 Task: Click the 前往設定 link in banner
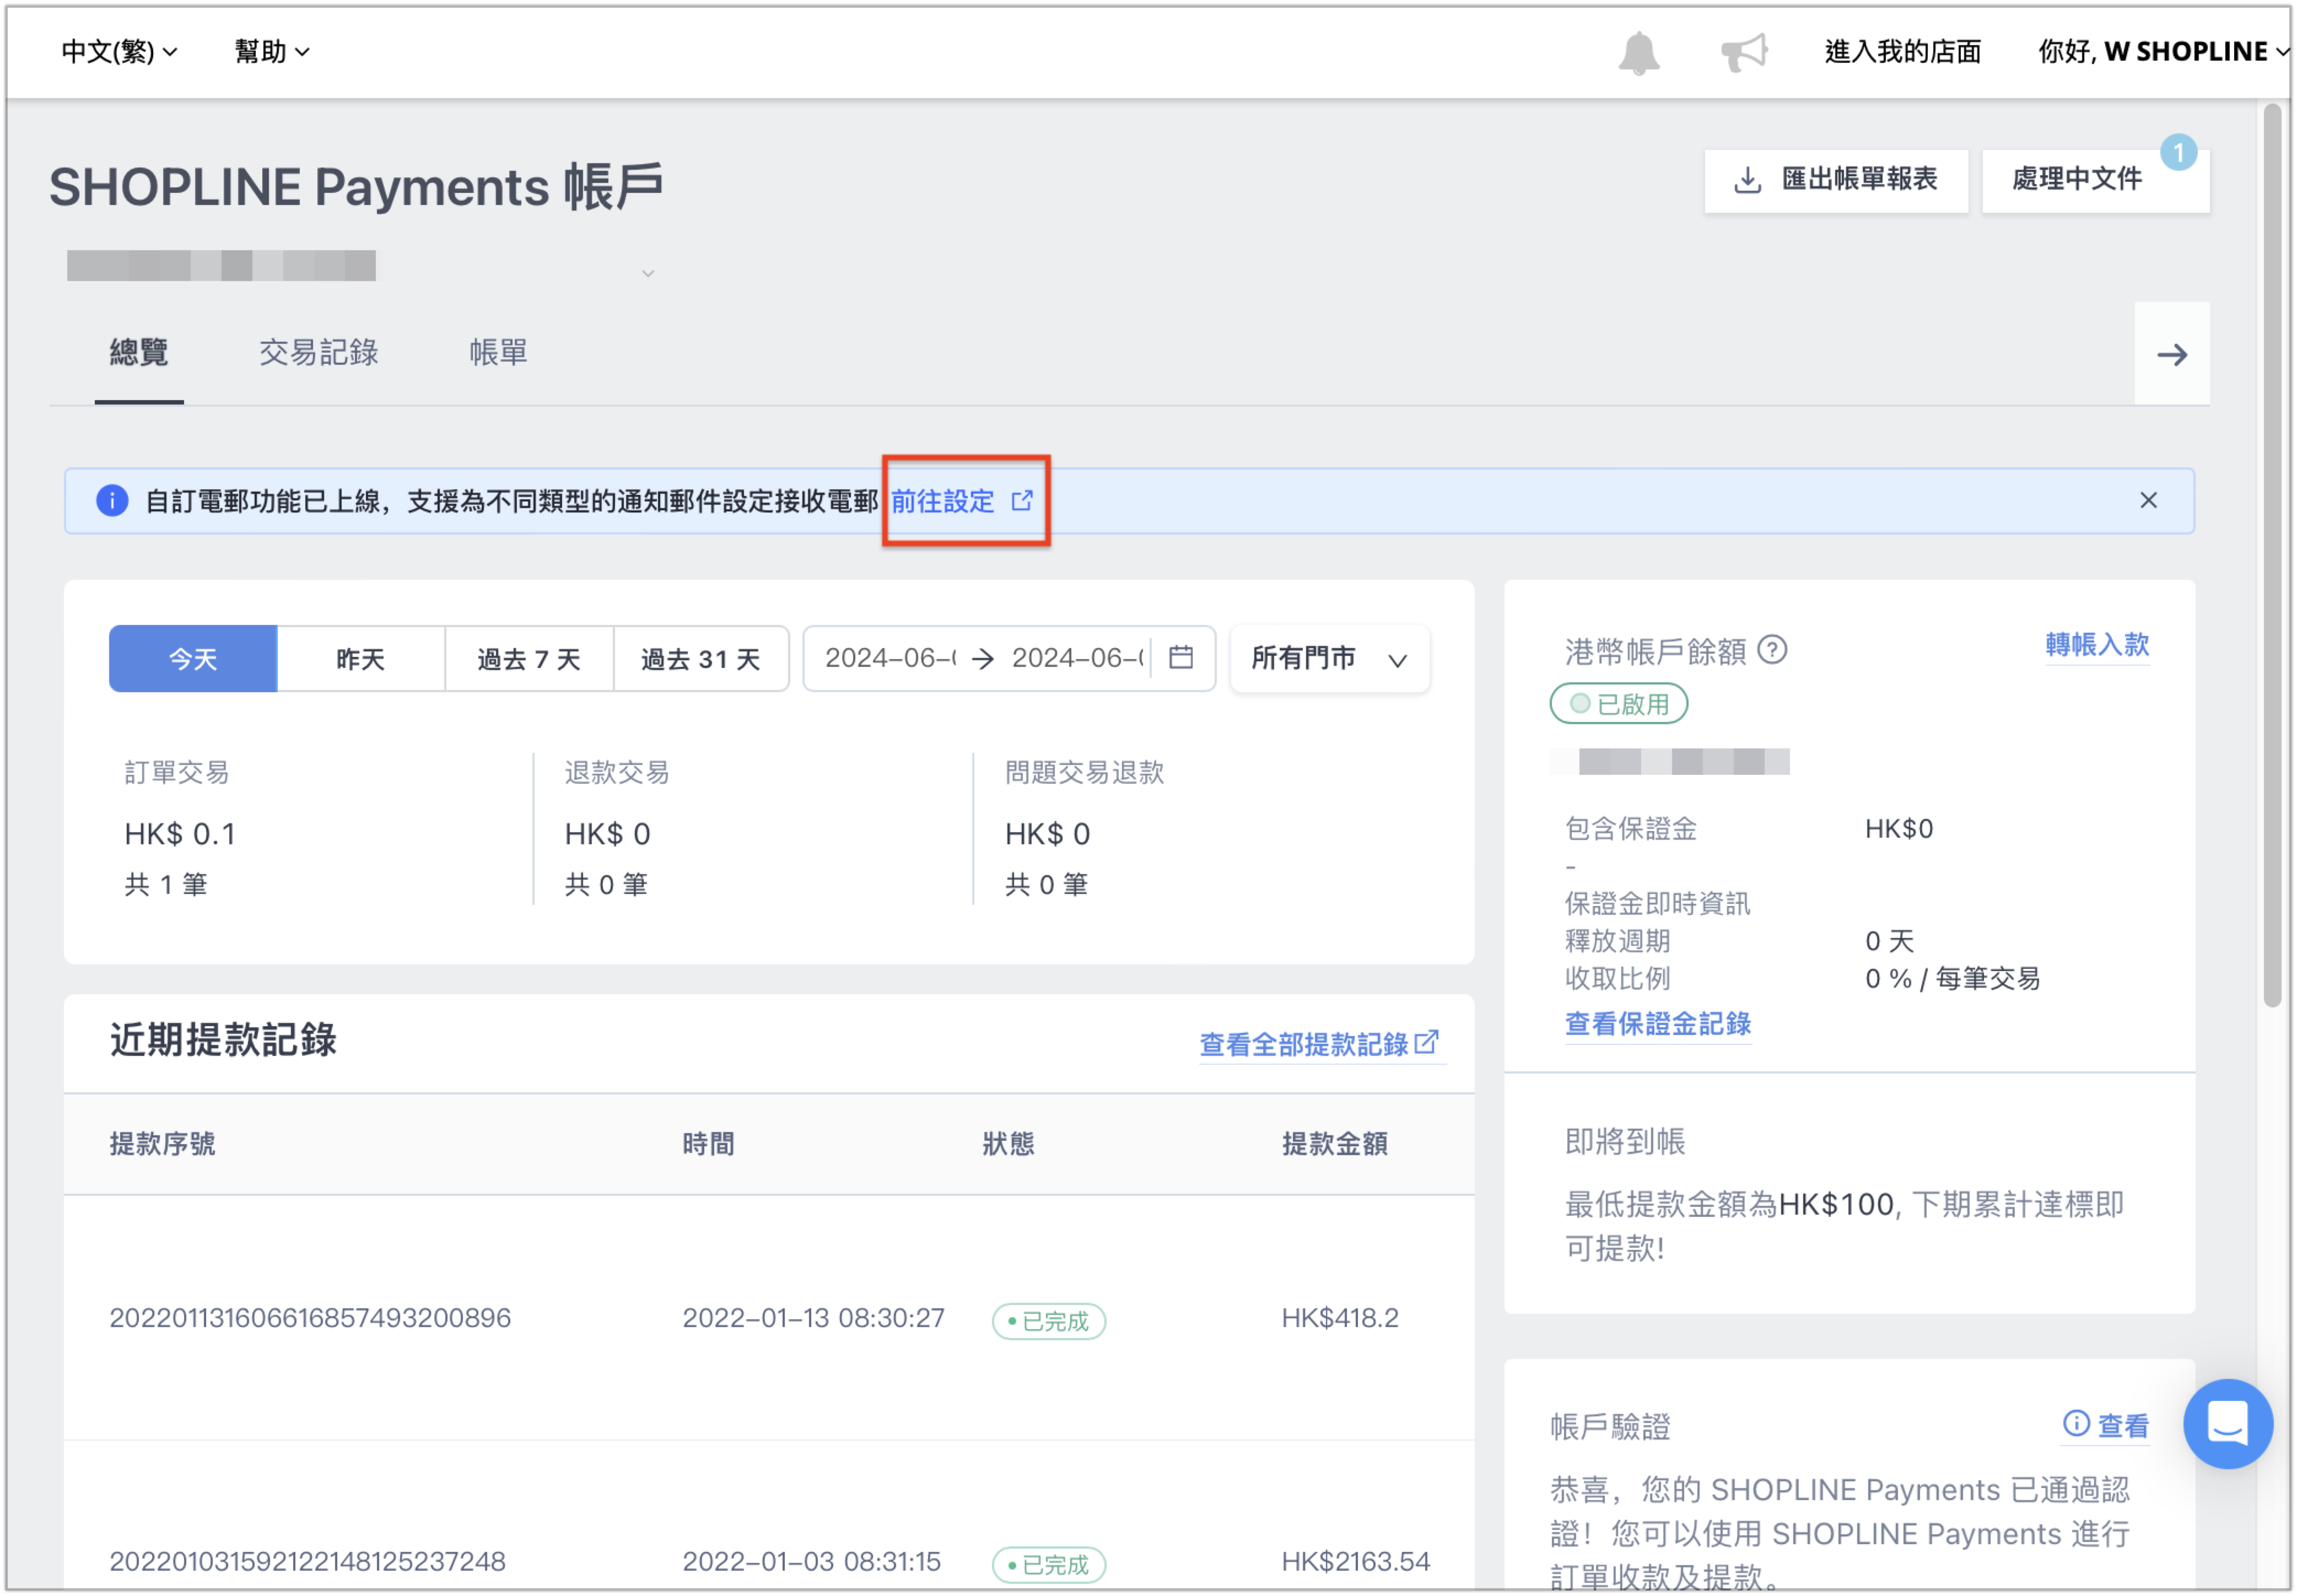(961, 500)
